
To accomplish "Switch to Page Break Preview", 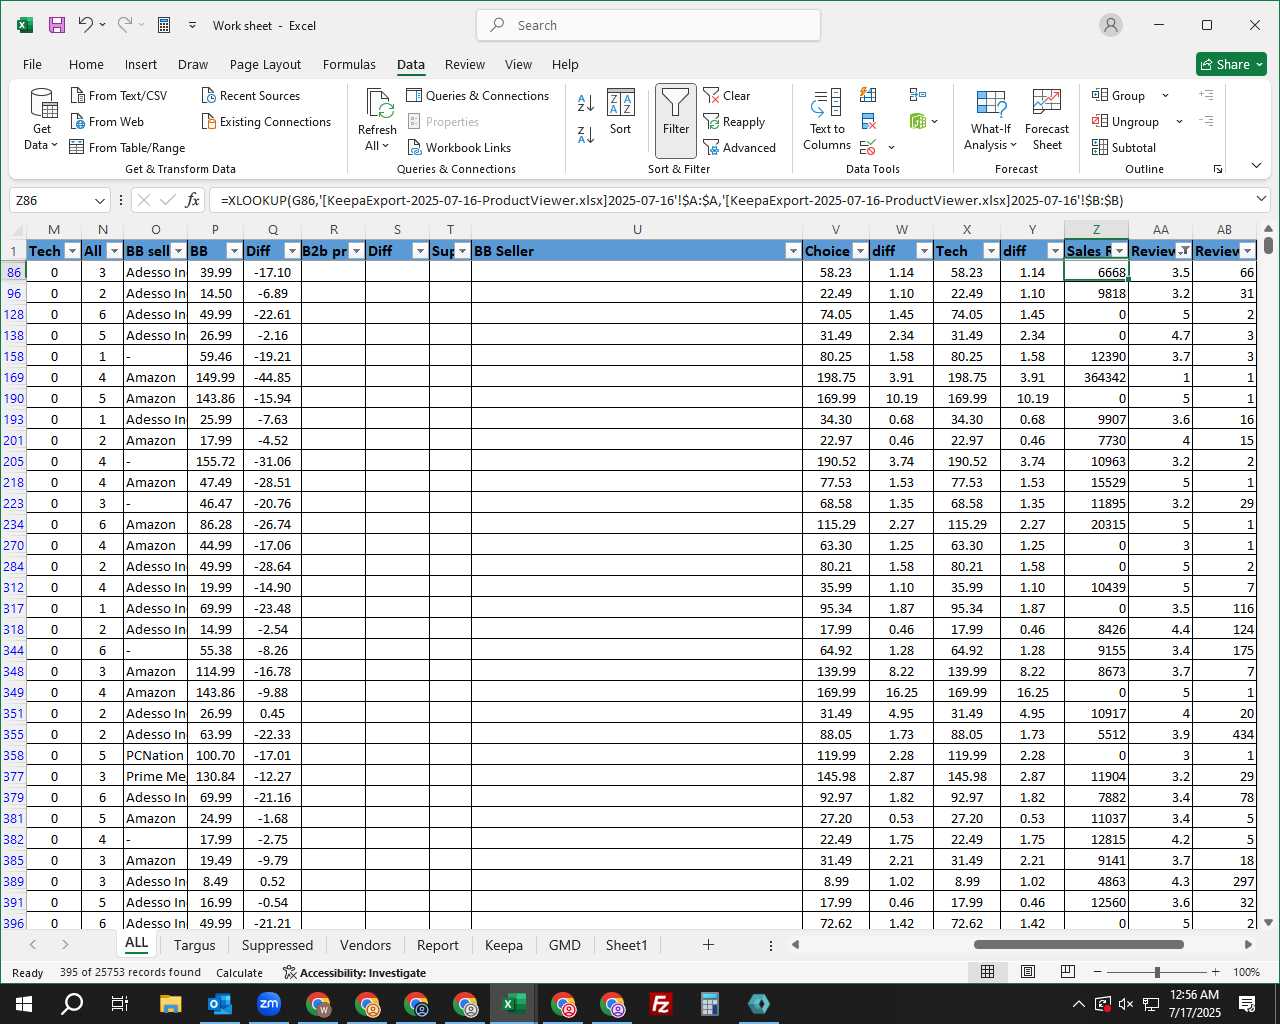I will click(x=1068, y=972).
